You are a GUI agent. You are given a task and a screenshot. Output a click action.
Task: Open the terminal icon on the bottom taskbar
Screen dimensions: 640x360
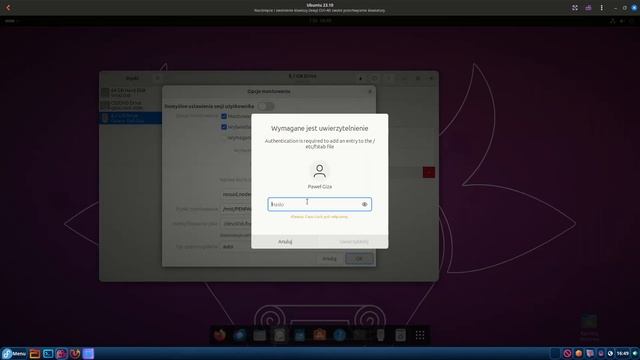pos(48,353)
